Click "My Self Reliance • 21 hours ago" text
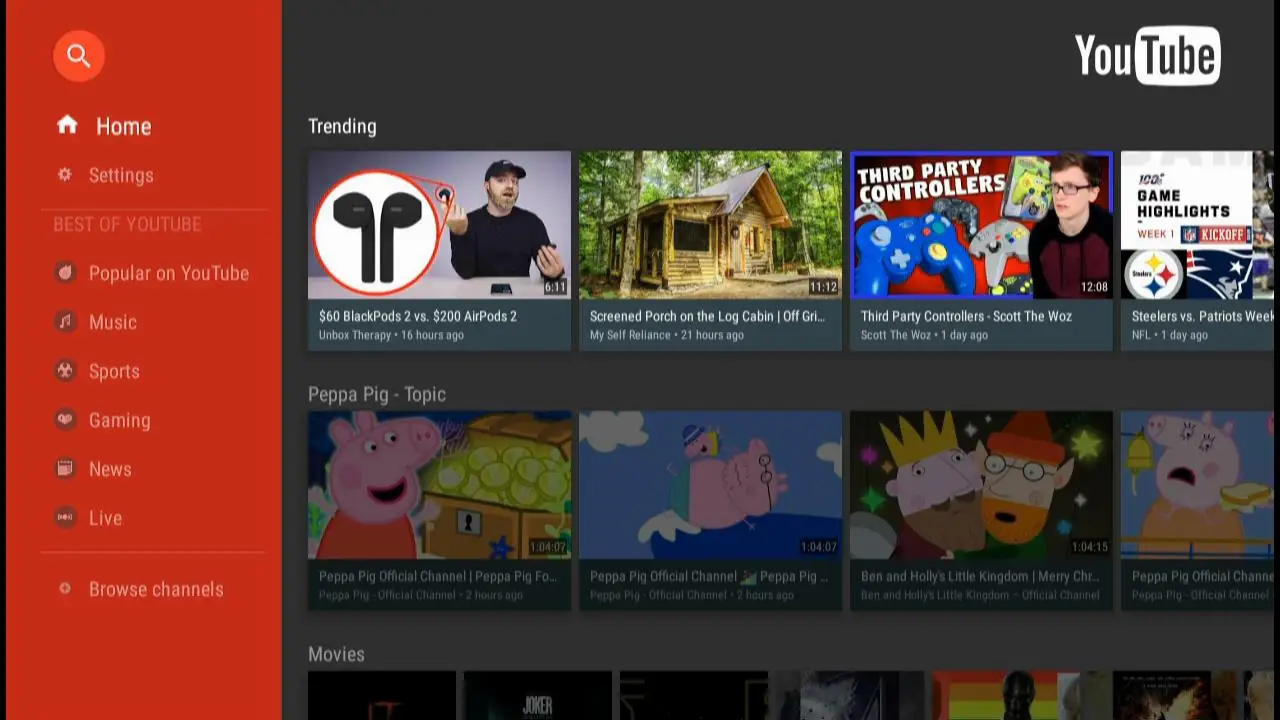The height and width of the screenshot is (720, 1280). 667,335
